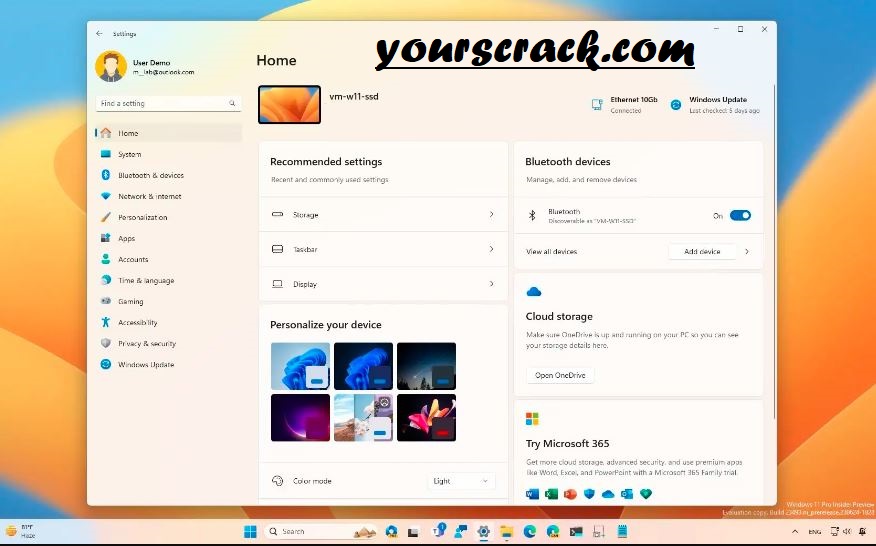This screenshot has width=876, height=546.
Task: Go to System in the sidebar
Action: tap(168, 154)
